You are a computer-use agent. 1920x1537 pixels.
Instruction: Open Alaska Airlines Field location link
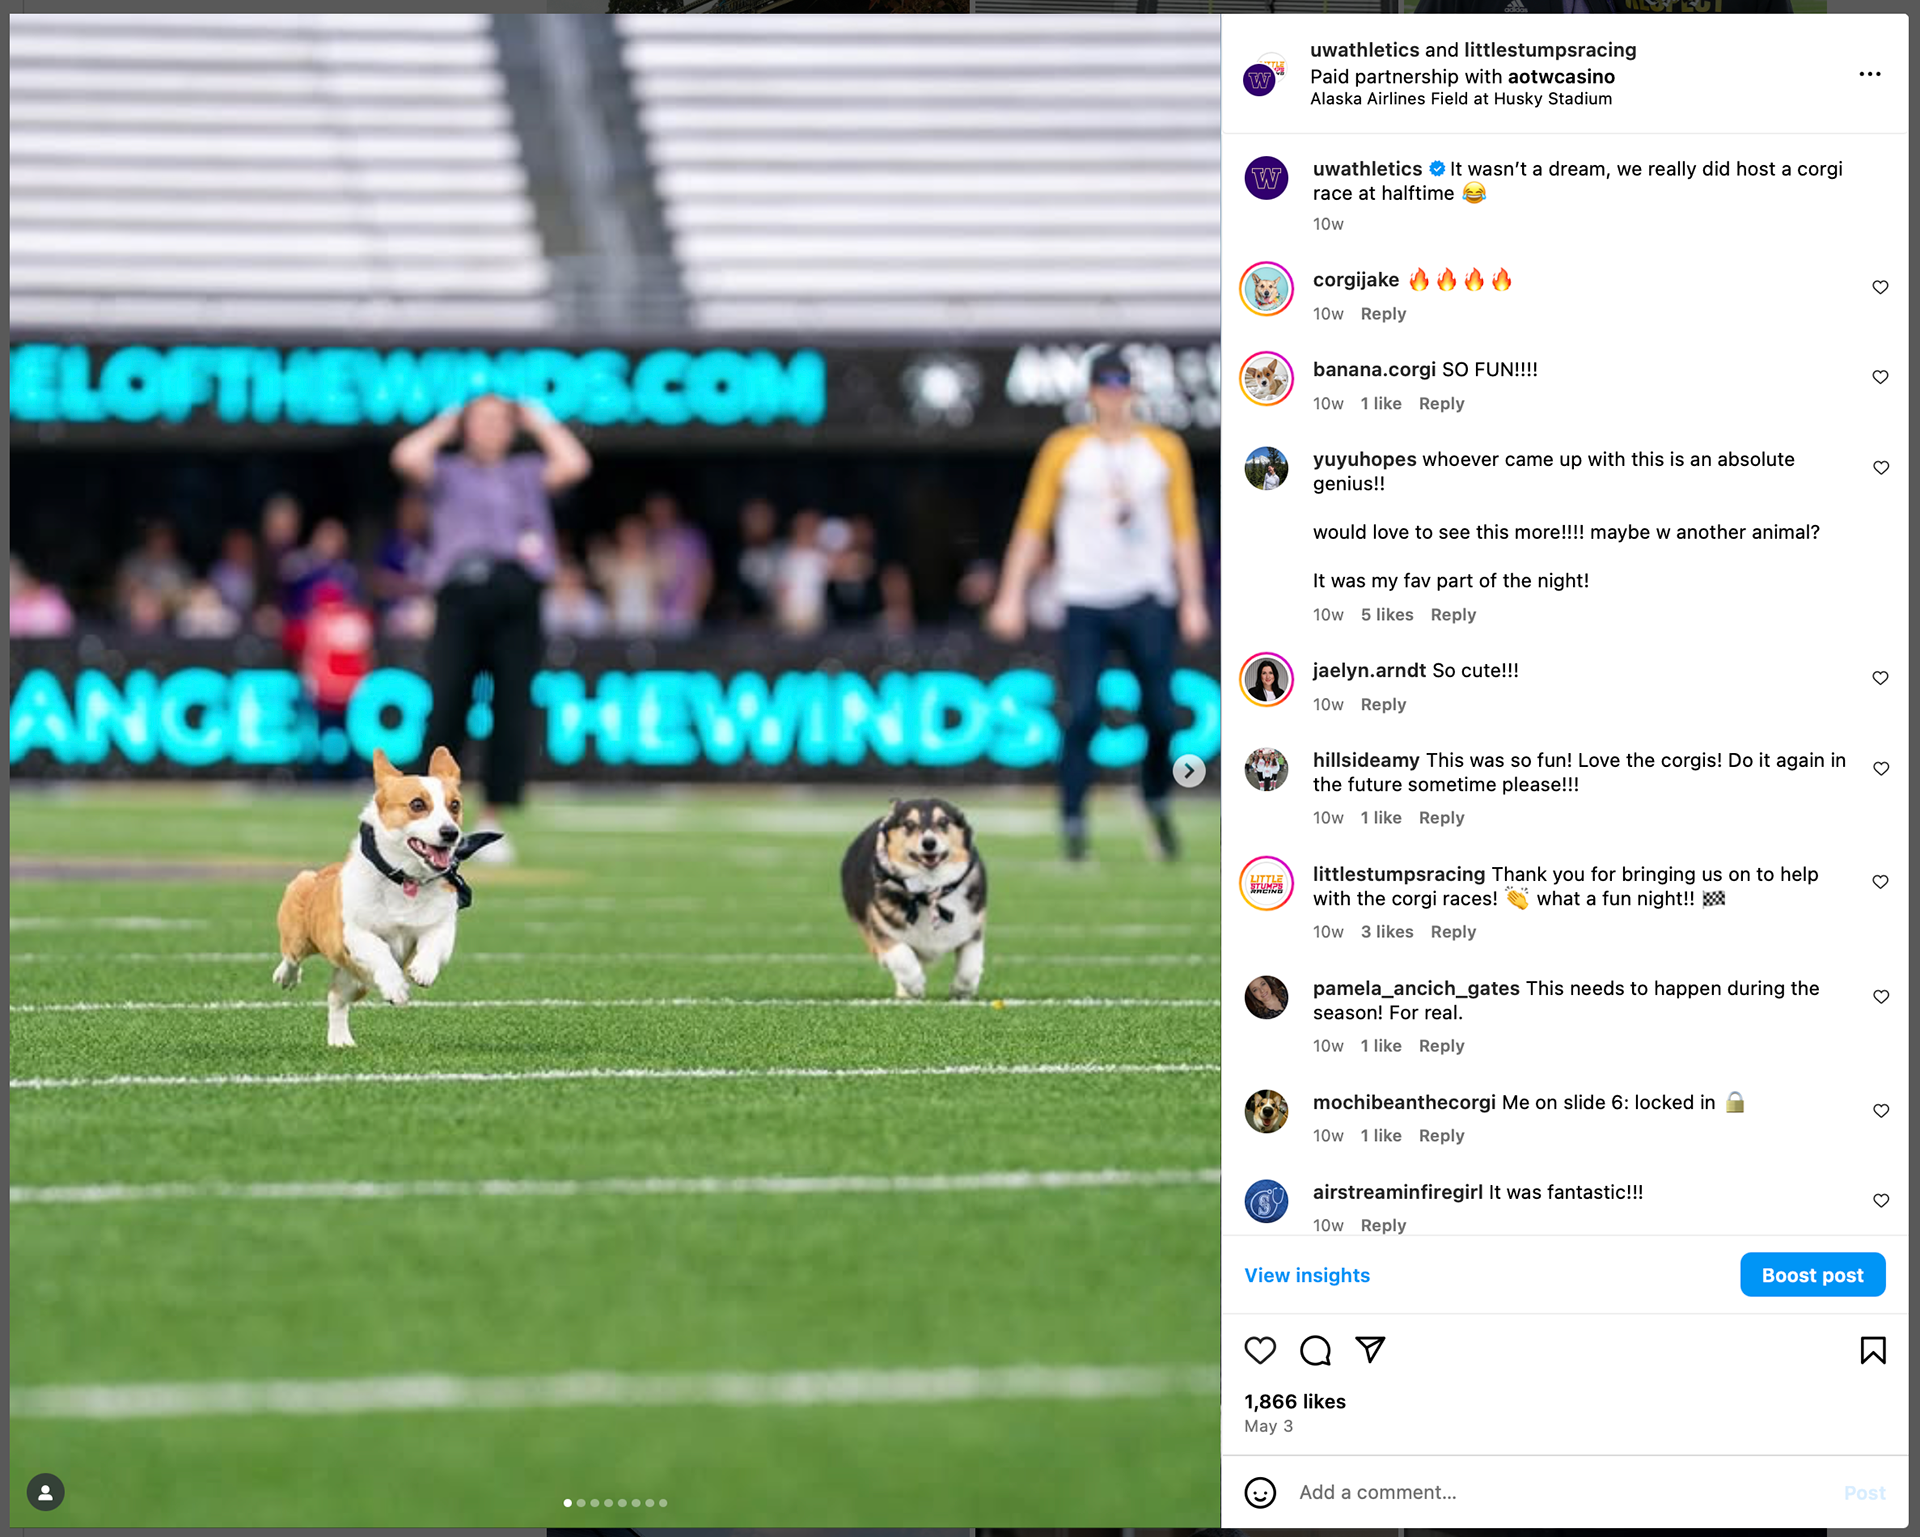(x=1461, y=99)
